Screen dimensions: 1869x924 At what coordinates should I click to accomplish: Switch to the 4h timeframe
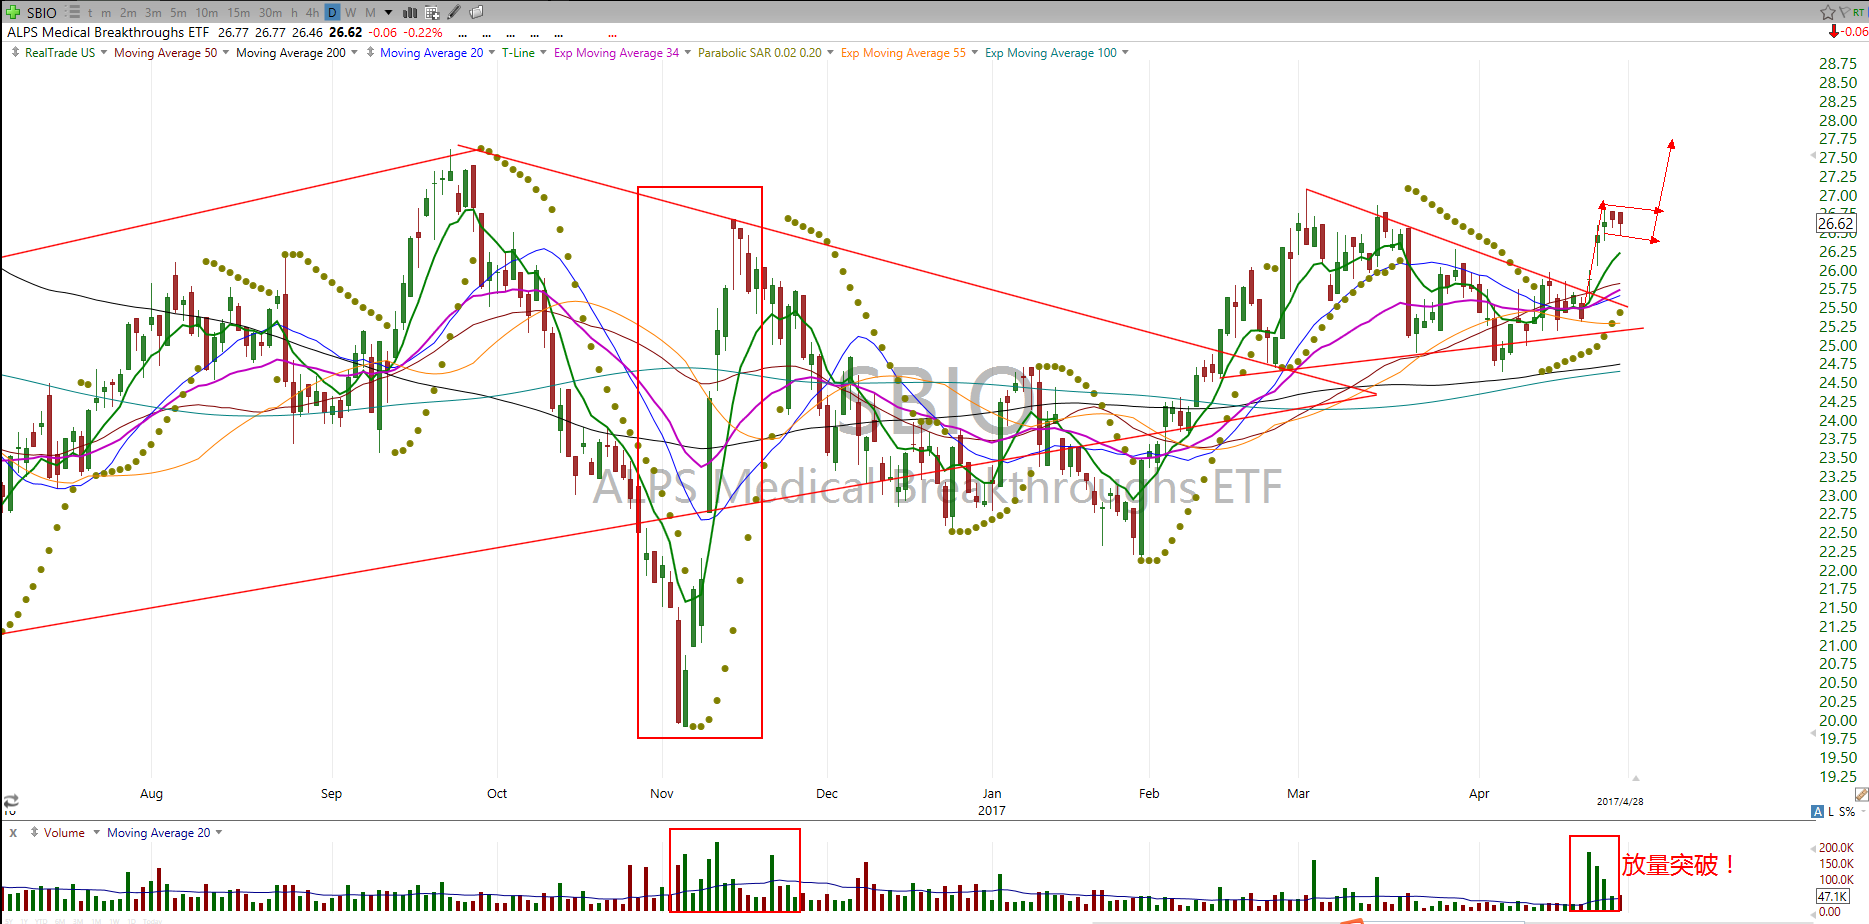312,13
